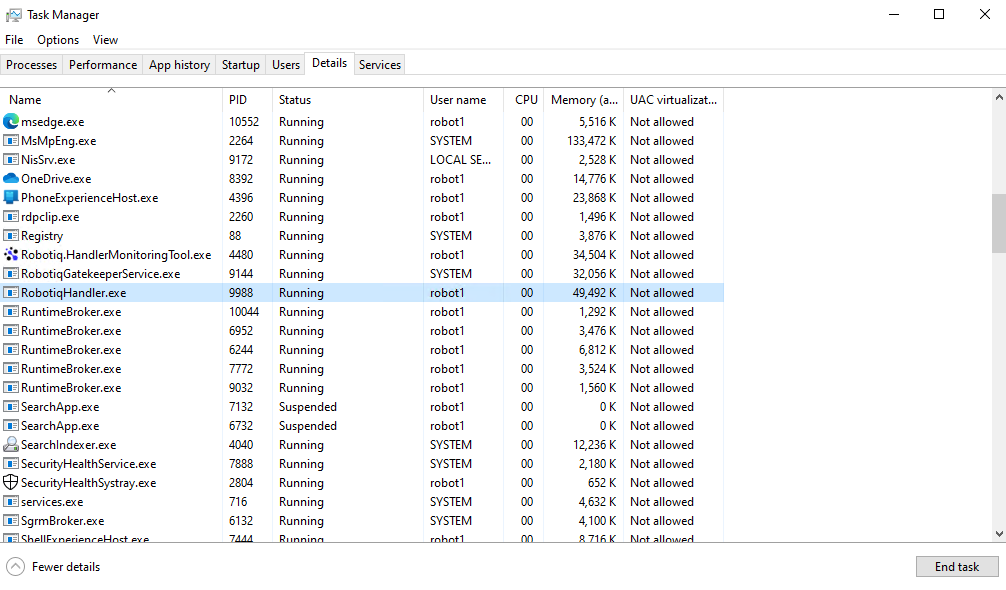Click PID 88 of Registry
Image resolution: width=1006 pixels, height=590 pixels.
click(x=235, y=235)
